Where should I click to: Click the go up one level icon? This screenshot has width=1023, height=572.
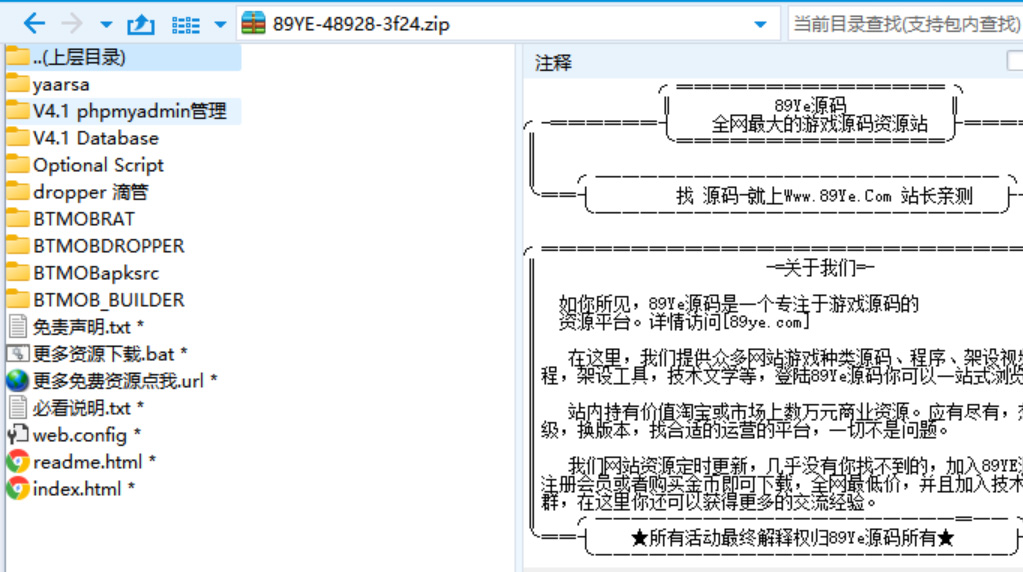(x=142, y=23)
